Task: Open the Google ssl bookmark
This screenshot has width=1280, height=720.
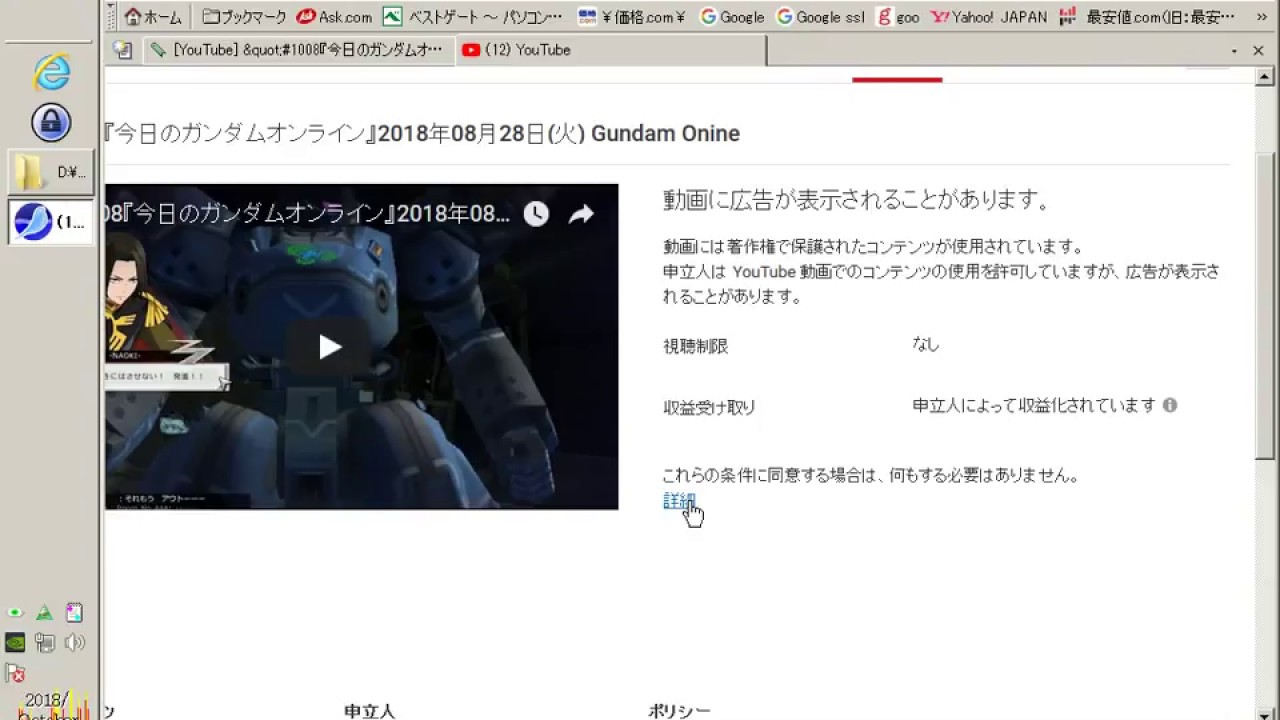Action: click(821, 17)
